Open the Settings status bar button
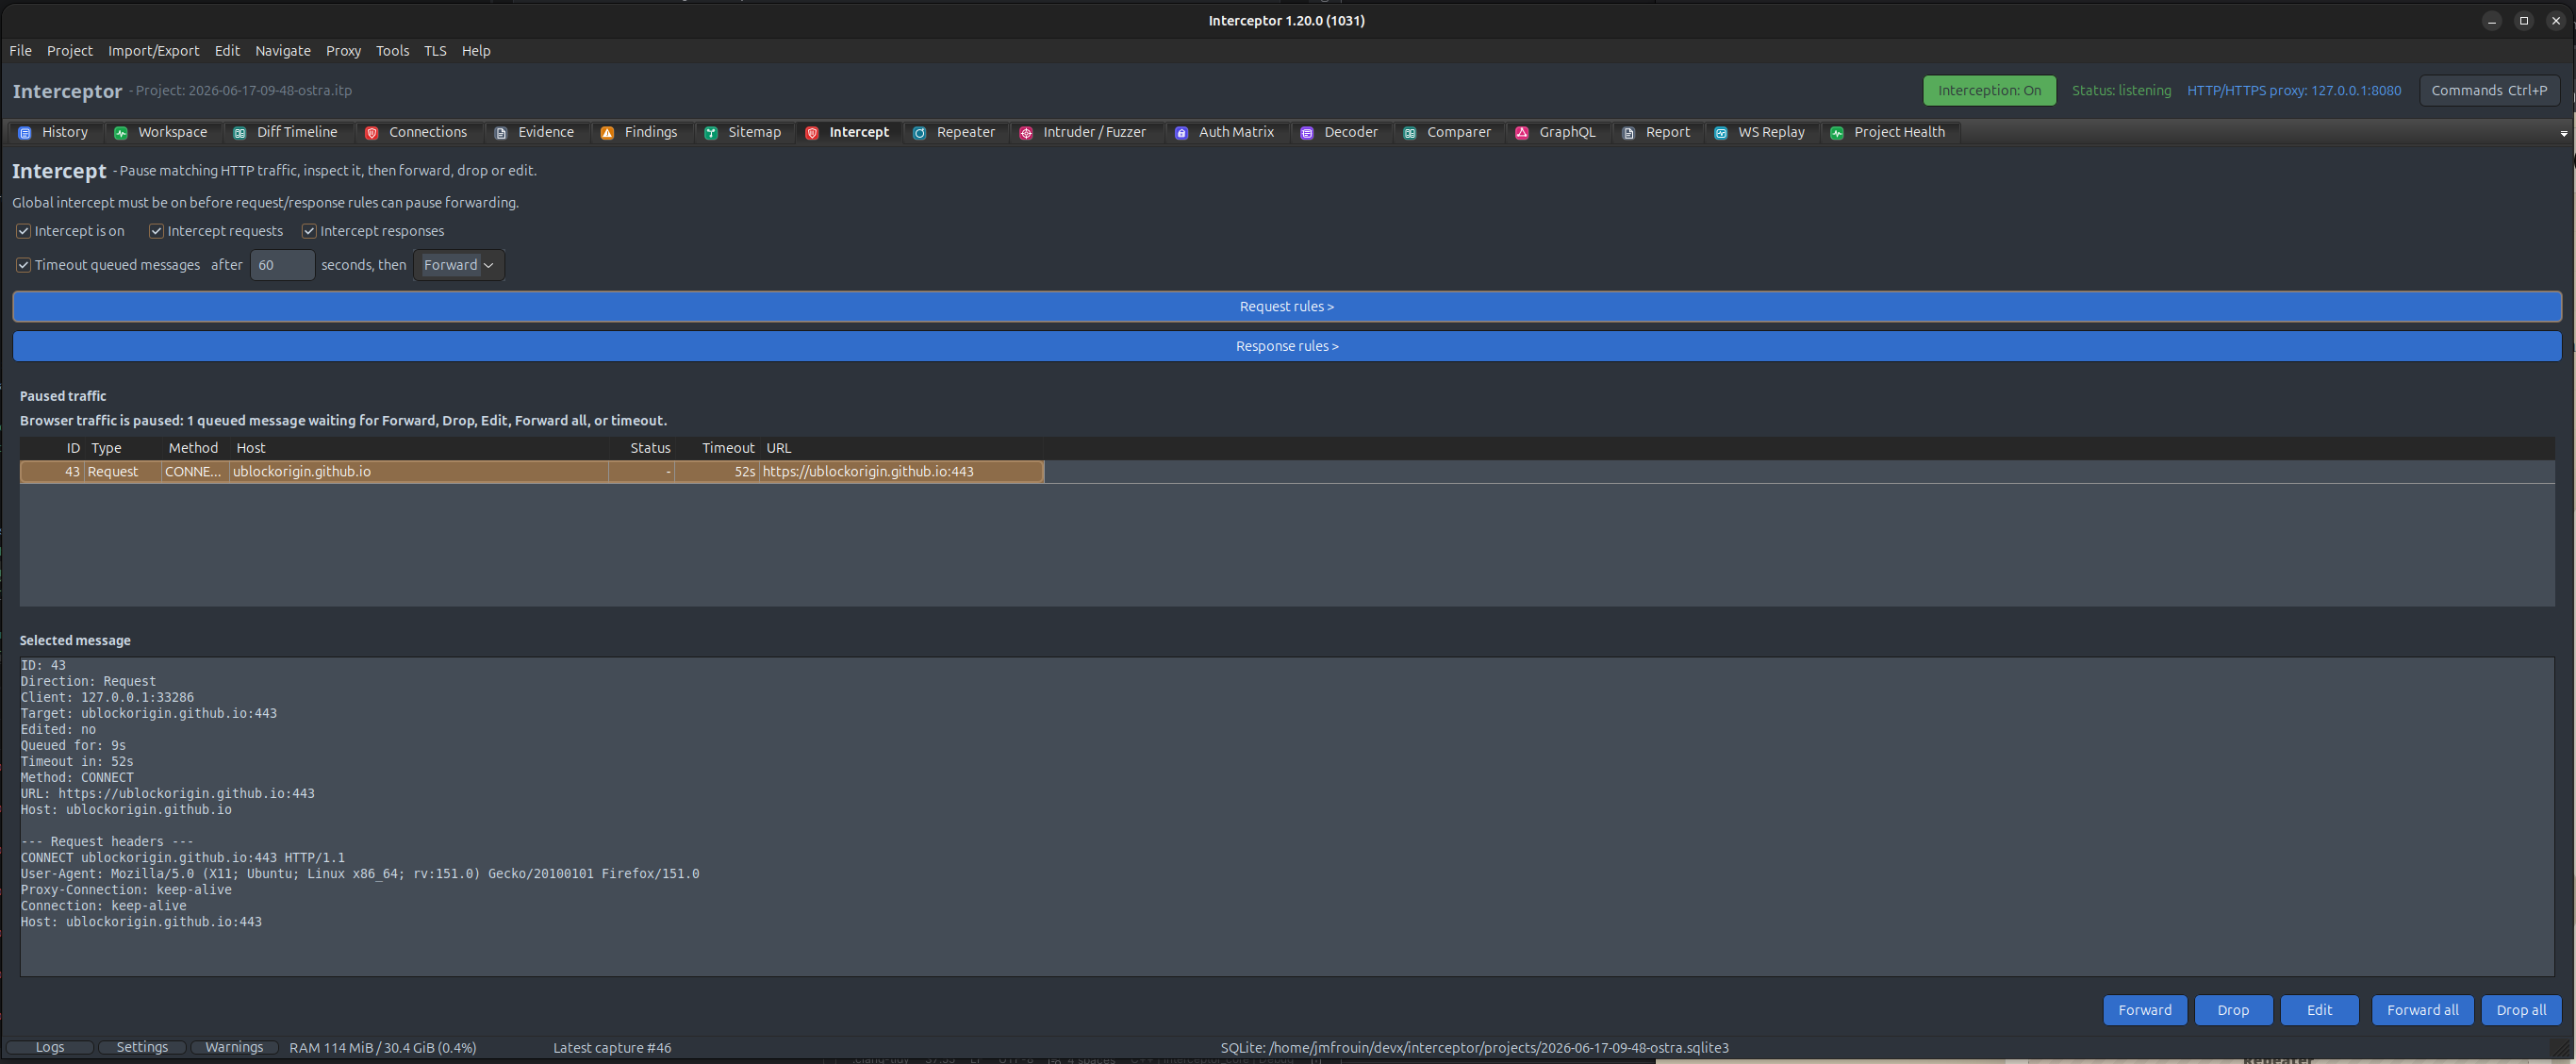The image size is (2576, 1064). point(142,1047)
